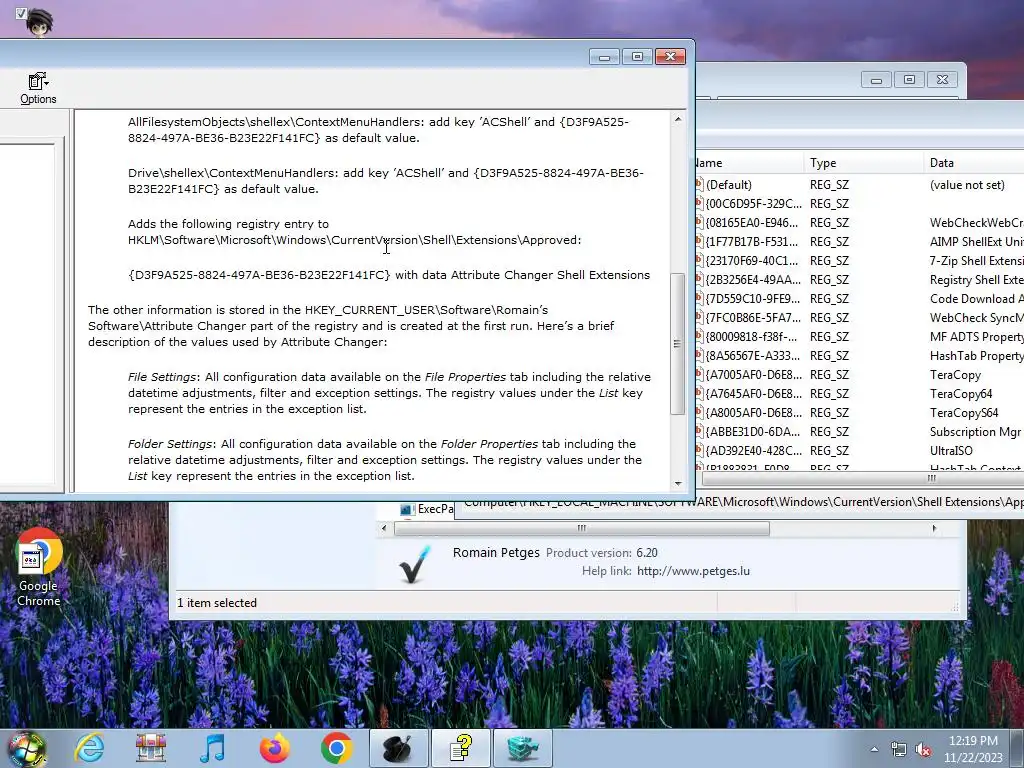The height and width of the screenshot is (768, 1024).
Task: Click the help window's scroll-up arrow
Action: (x=678, y=120)
